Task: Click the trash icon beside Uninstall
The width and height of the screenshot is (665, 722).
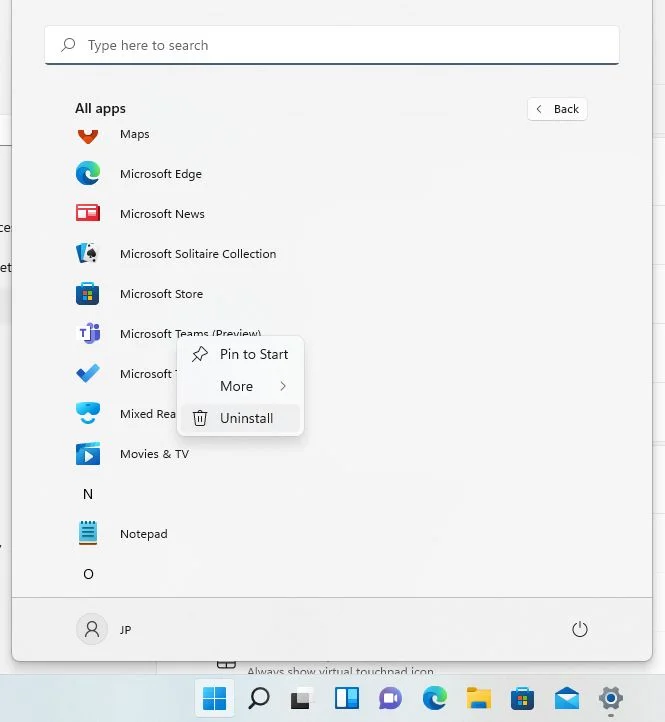Action: tap(200, 418)
